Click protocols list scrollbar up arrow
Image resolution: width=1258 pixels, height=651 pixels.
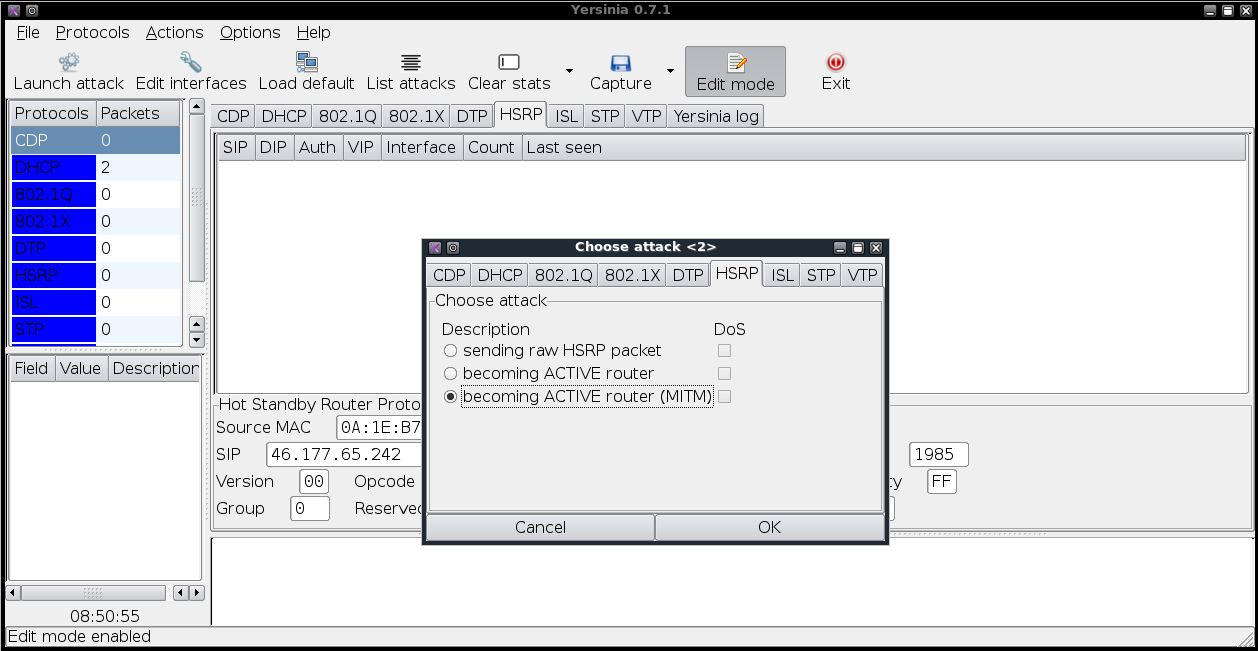click(x=196, y=106)
